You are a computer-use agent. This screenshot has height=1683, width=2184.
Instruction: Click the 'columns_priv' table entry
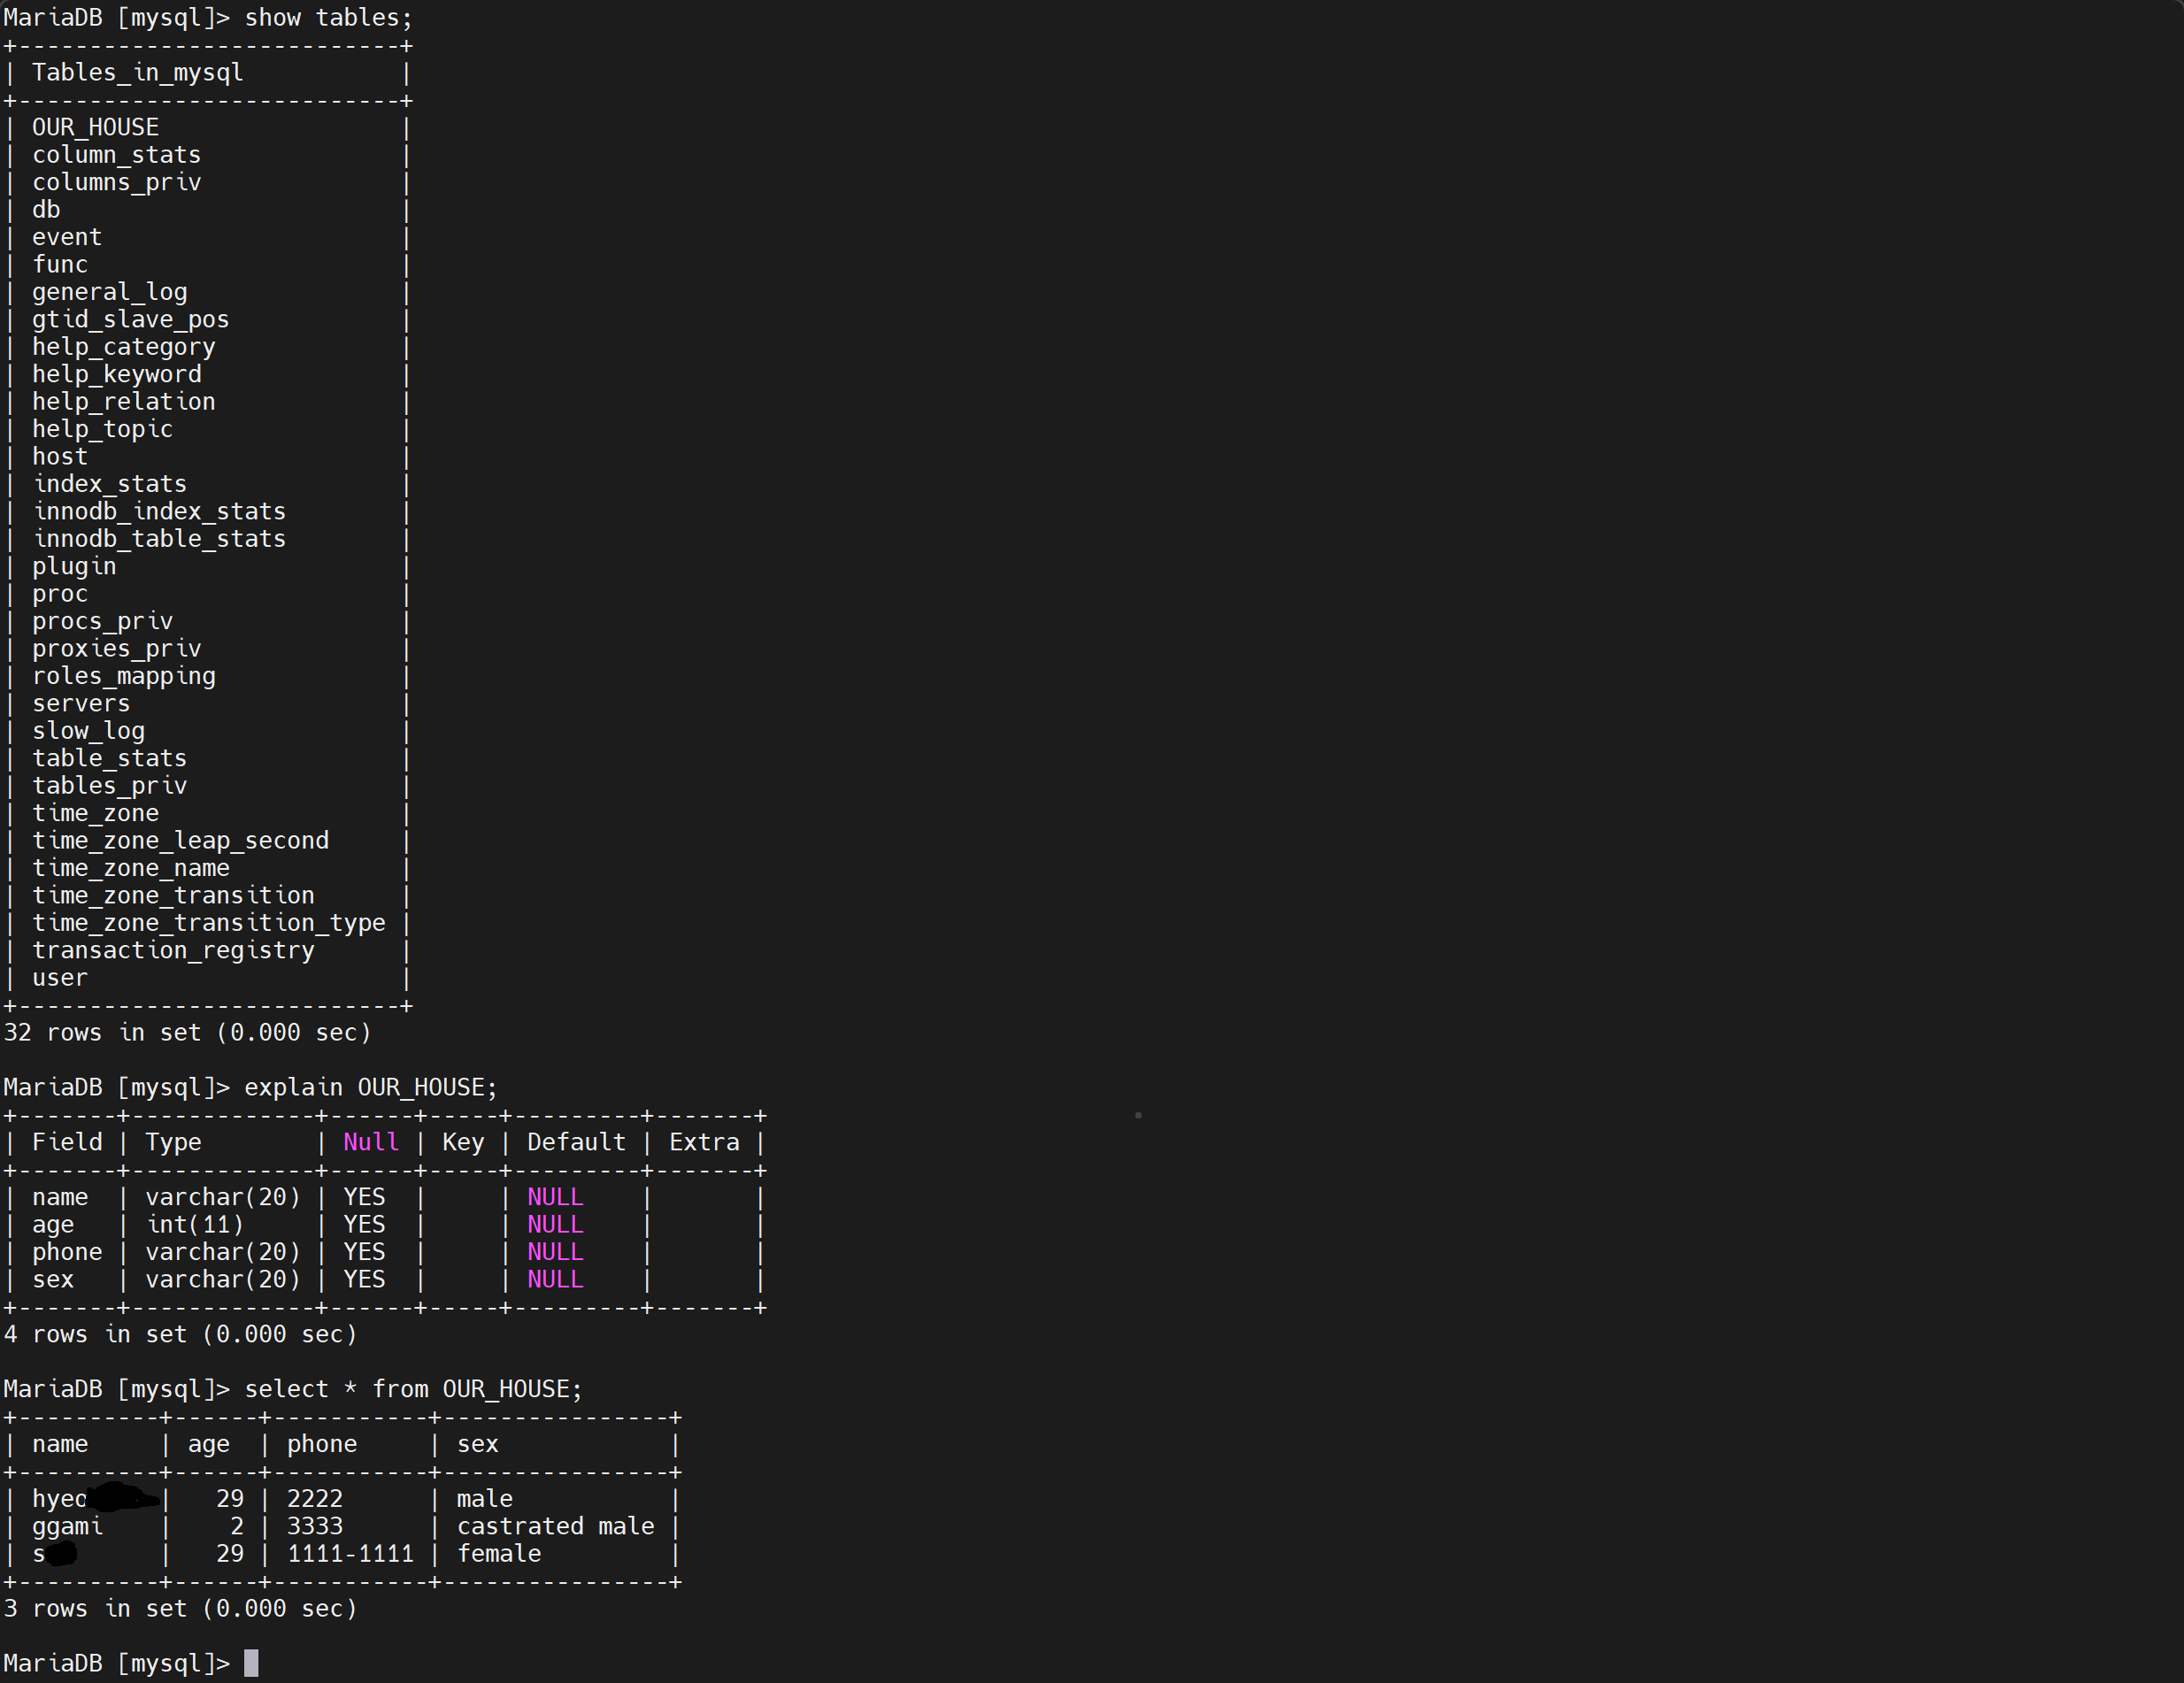[116, 183]
